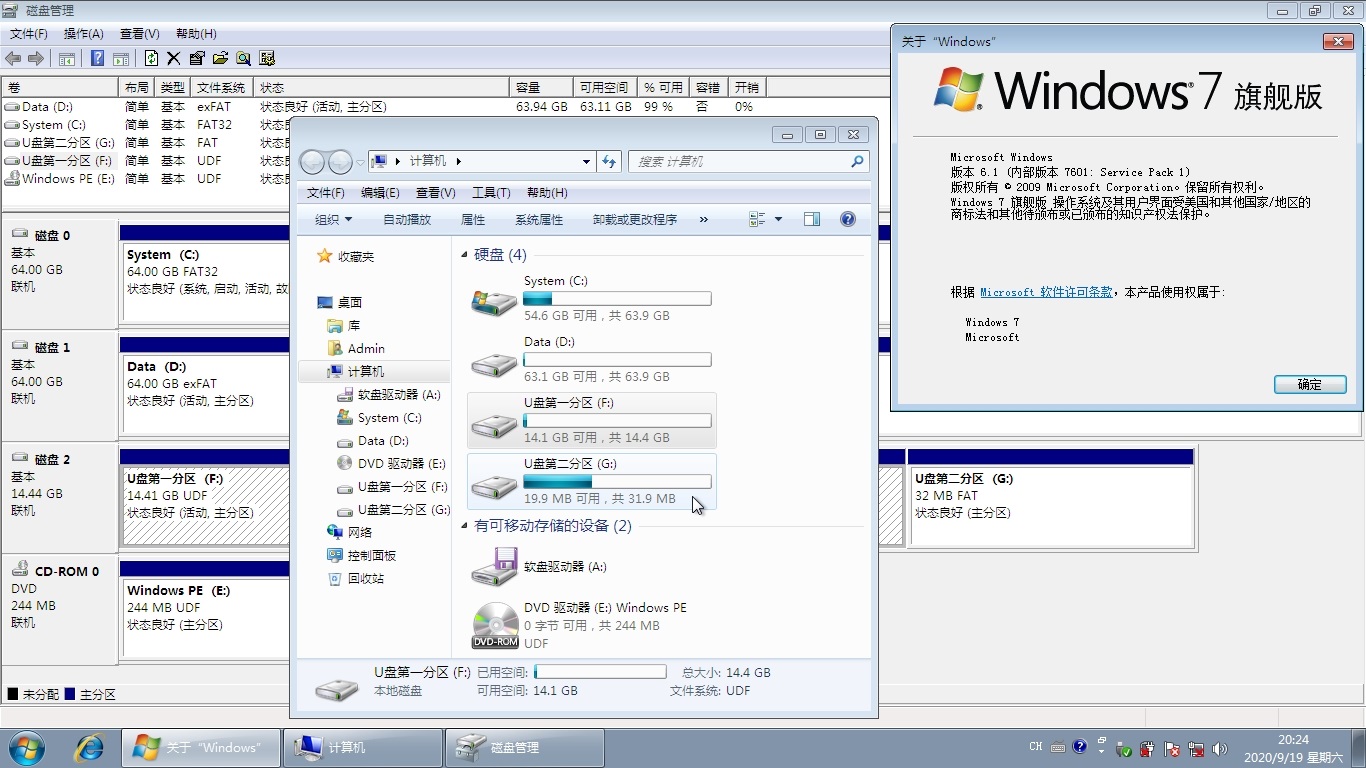Click Back arrow in Disk Management toolbar
This screenshot has height=768, width=1366.
pyautogui.click(x=13, y=59)
